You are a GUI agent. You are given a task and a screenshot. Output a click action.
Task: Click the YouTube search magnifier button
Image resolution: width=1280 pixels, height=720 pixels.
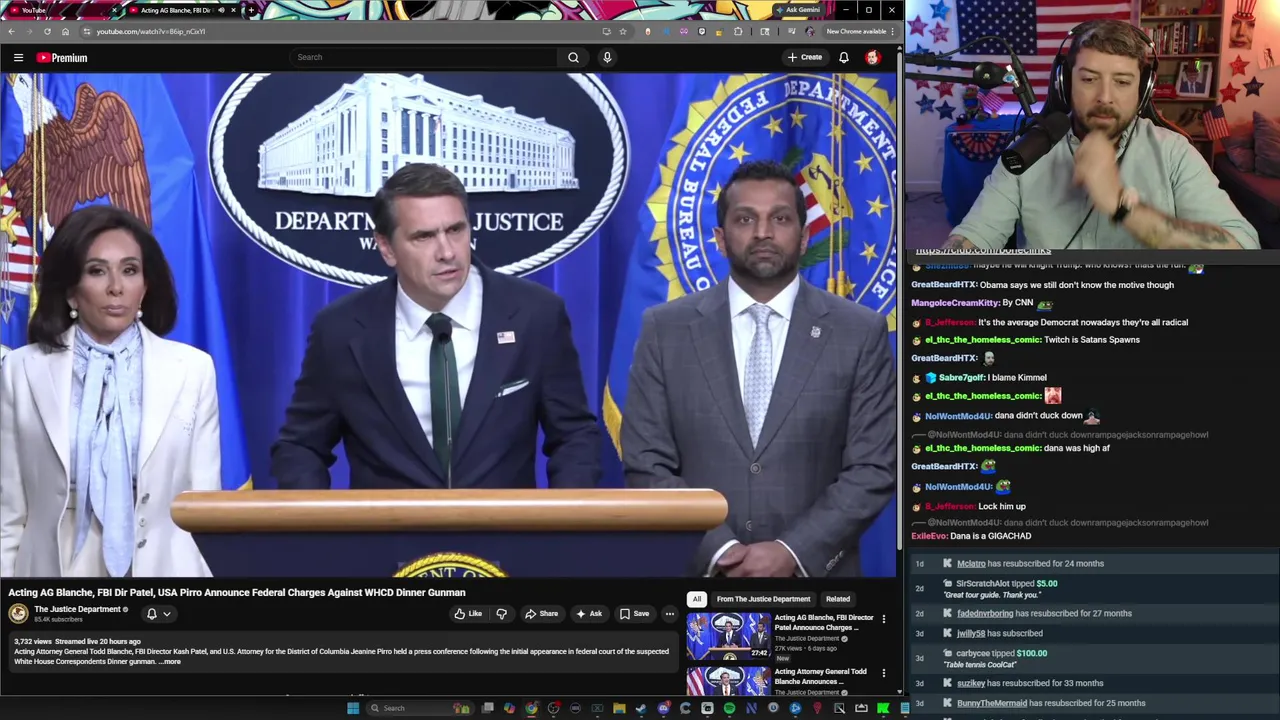click(x=573, y=57)
